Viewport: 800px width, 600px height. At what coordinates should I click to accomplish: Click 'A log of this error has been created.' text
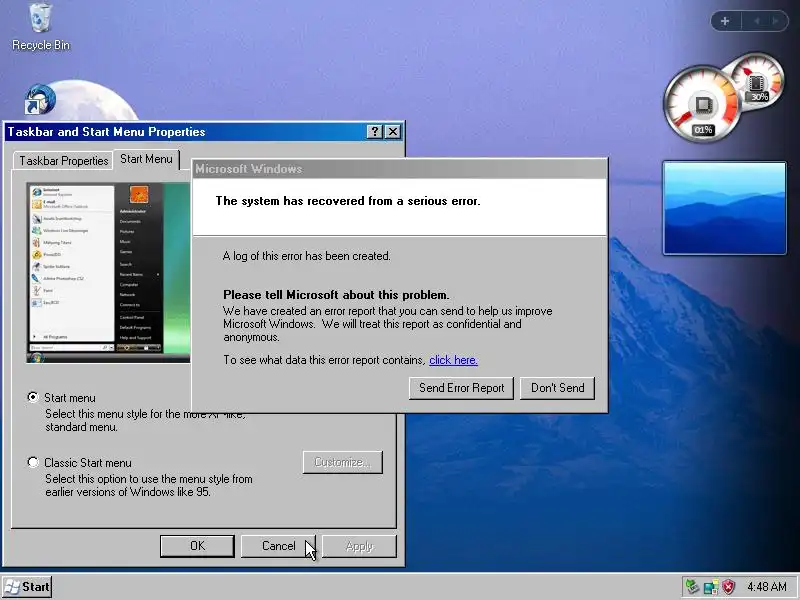click(307, 256)
